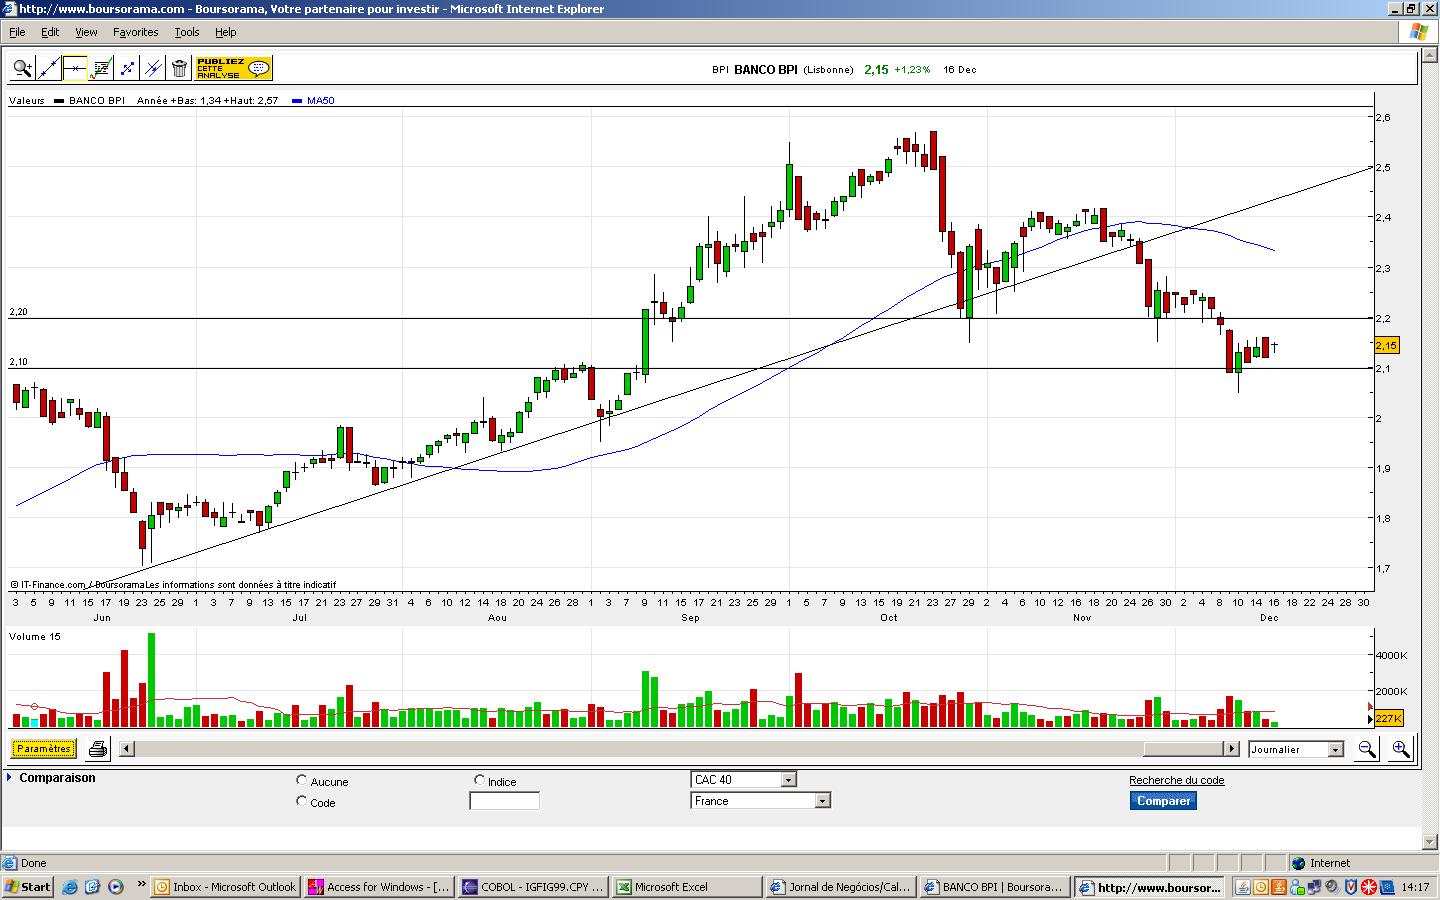Click the Volume 15 label
Screen dimensions: 1440x900
34,636
